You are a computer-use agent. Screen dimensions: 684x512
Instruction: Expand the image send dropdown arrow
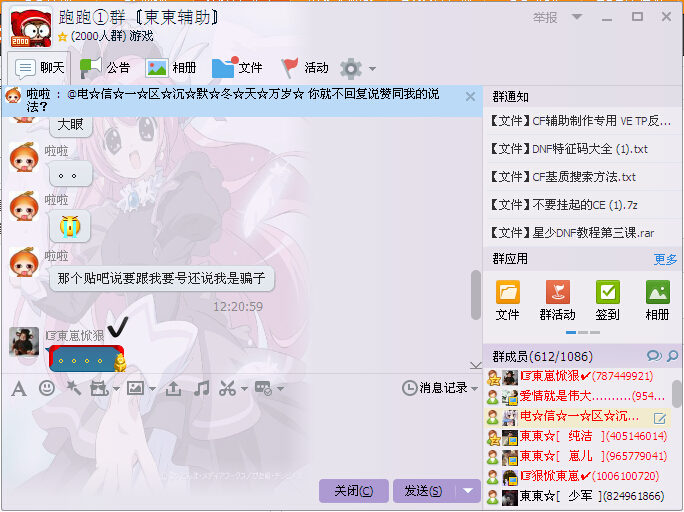pyautogui.click(x=152, y=388)
